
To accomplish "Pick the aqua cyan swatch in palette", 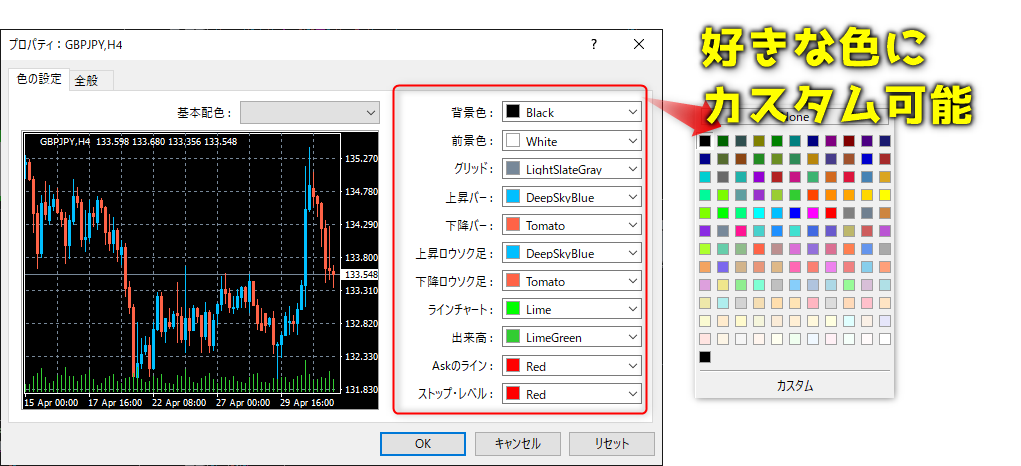I will 758,213.
